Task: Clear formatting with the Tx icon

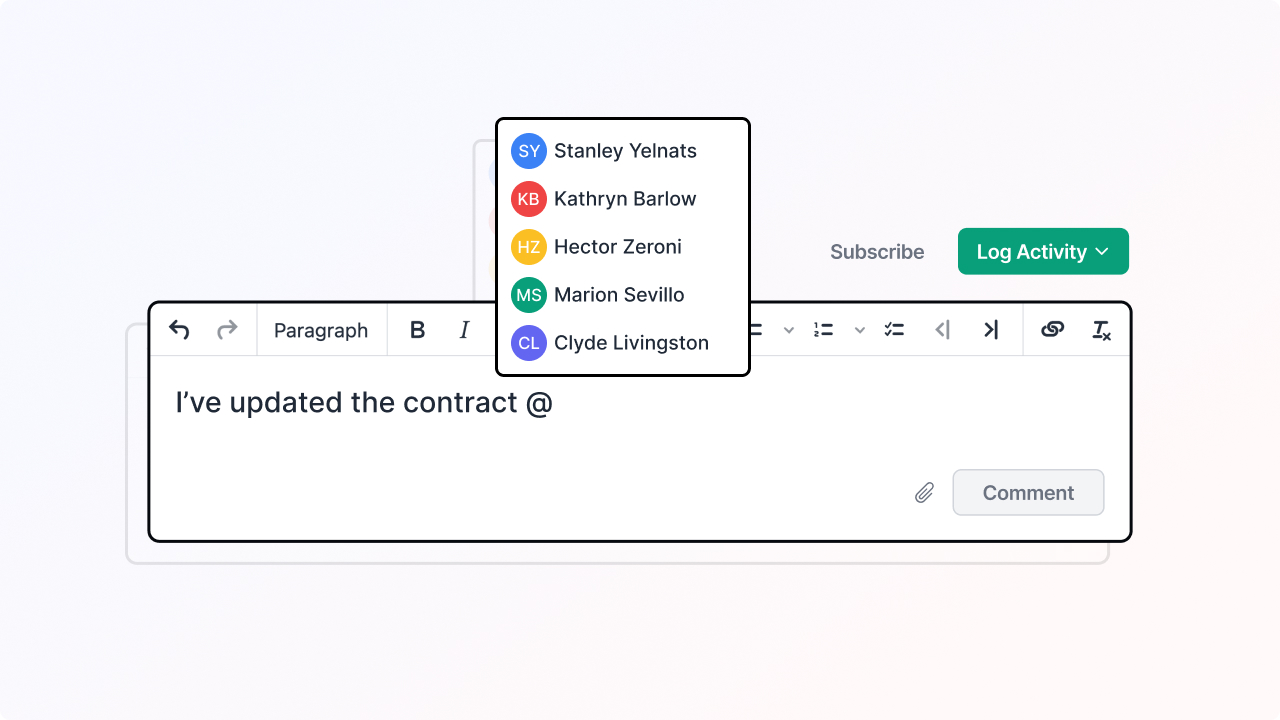Action: click(x=1101, y=330)
